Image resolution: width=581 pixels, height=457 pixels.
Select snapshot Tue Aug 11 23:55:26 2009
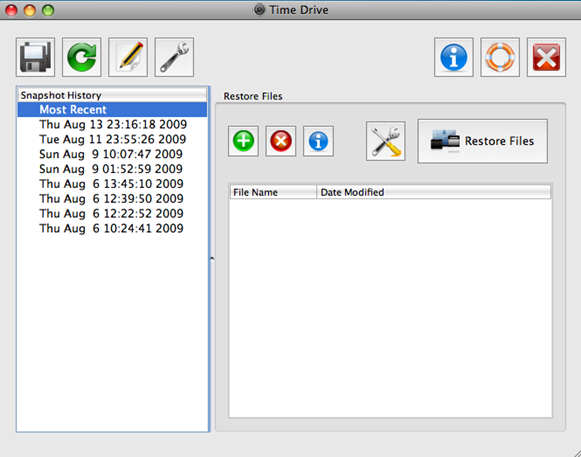112,139
